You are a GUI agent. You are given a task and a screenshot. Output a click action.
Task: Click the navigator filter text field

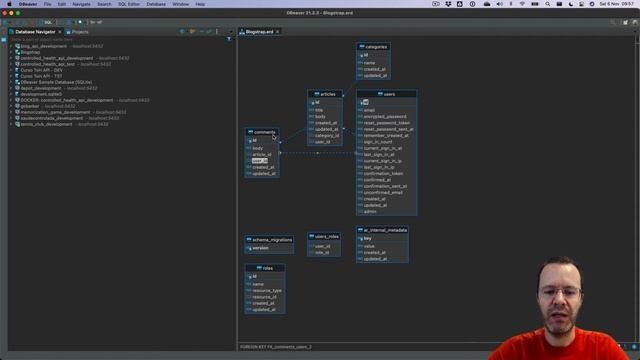116,40
